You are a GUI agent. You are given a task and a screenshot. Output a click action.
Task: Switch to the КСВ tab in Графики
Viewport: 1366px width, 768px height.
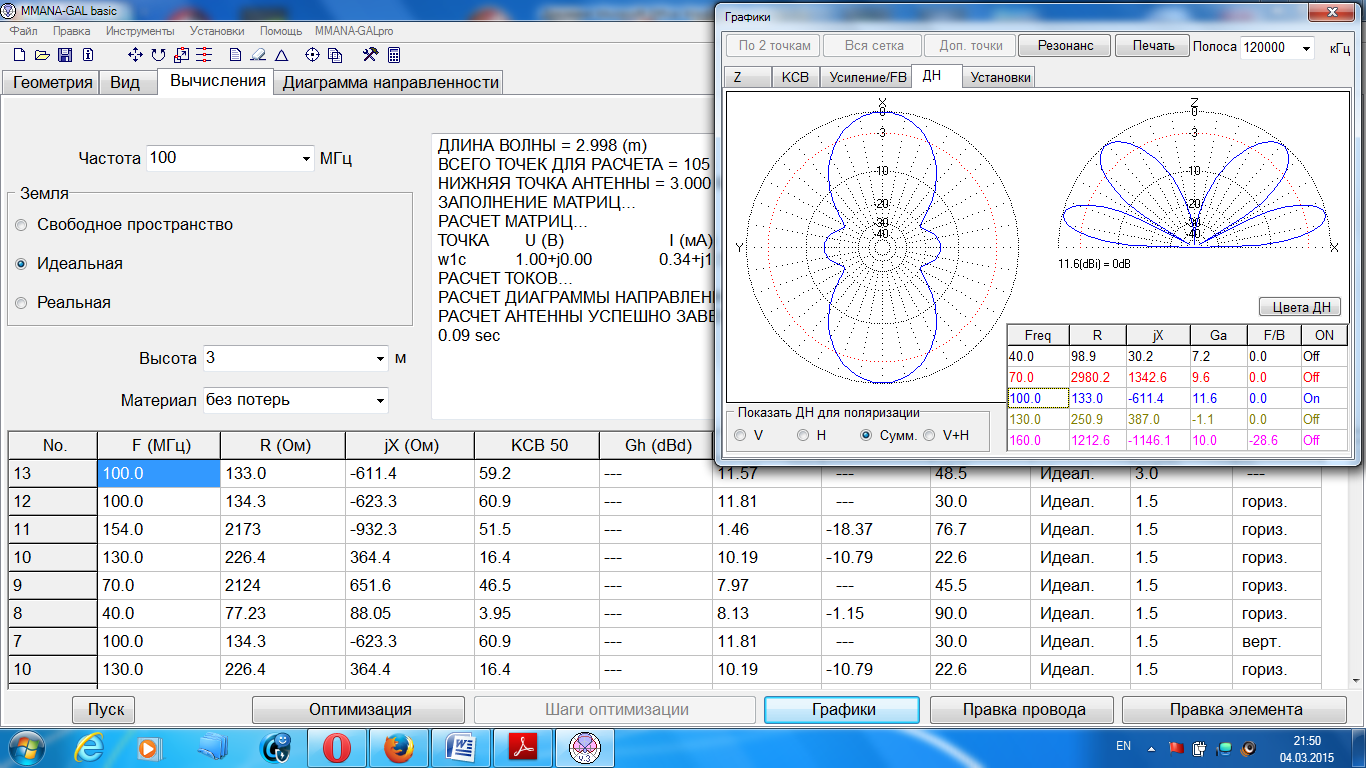pyautogui.click(x=795, y=77)
